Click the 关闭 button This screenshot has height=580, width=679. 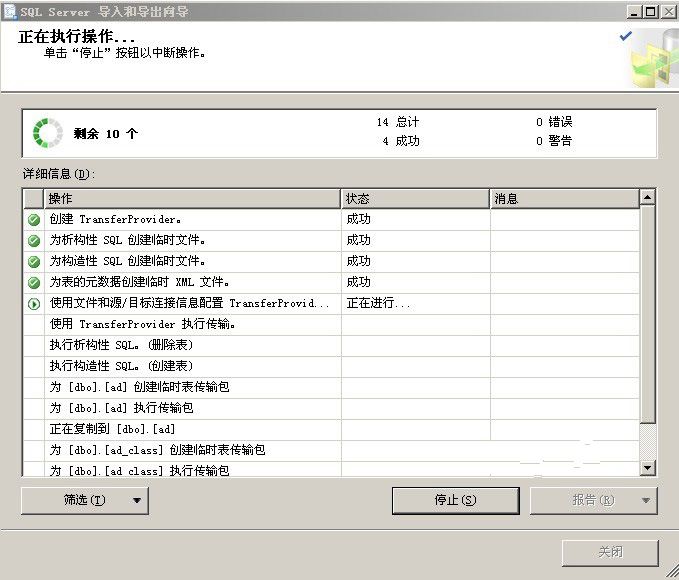tap(610, 552)
